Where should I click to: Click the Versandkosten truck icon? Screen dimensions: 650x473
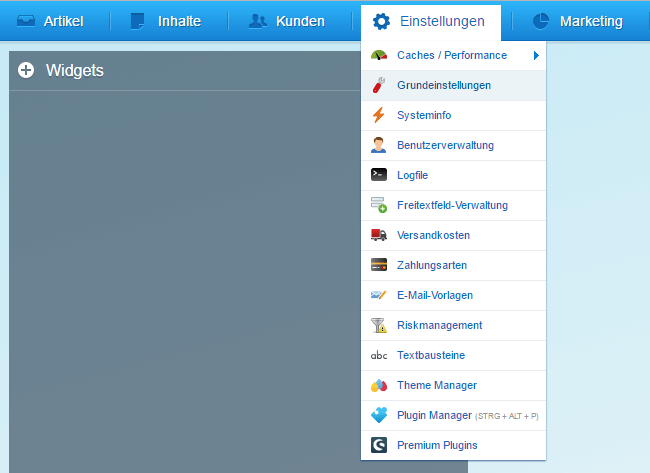coord(379,235)
